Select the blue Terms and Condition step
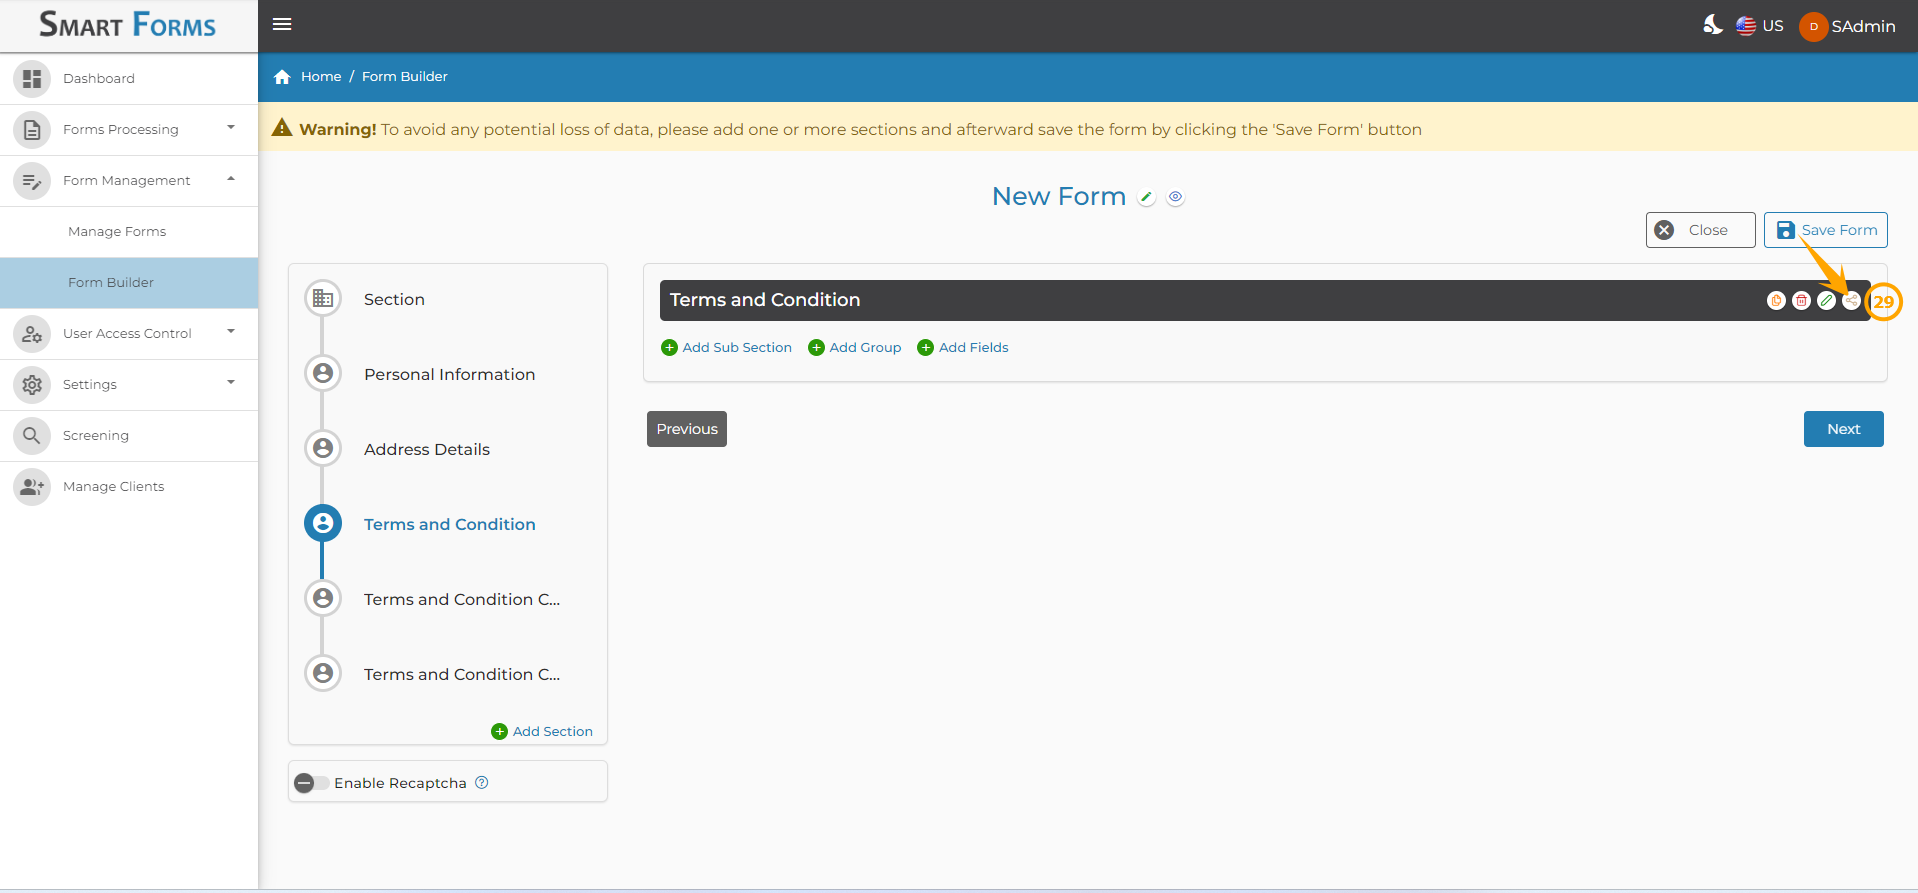Image resolution: width=1918 pixels, height=893 pixels. coord(449,525)
